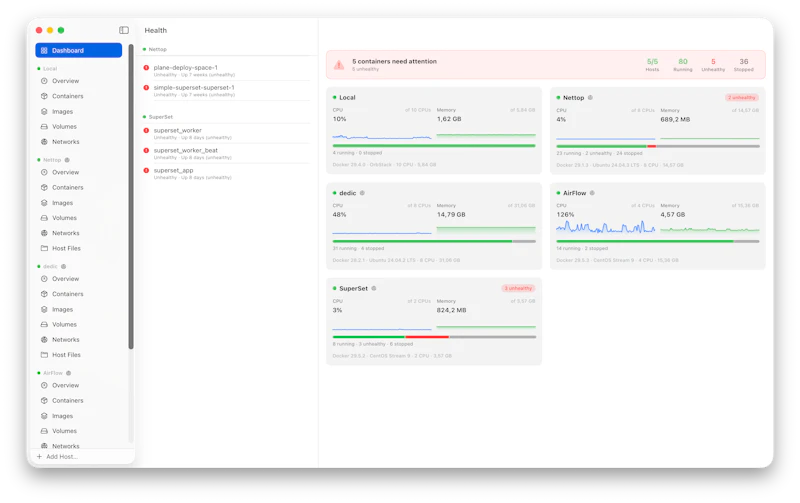Click the SuperSet container status bar
Viewport: 800px width, 503px height.
(434, 337)
